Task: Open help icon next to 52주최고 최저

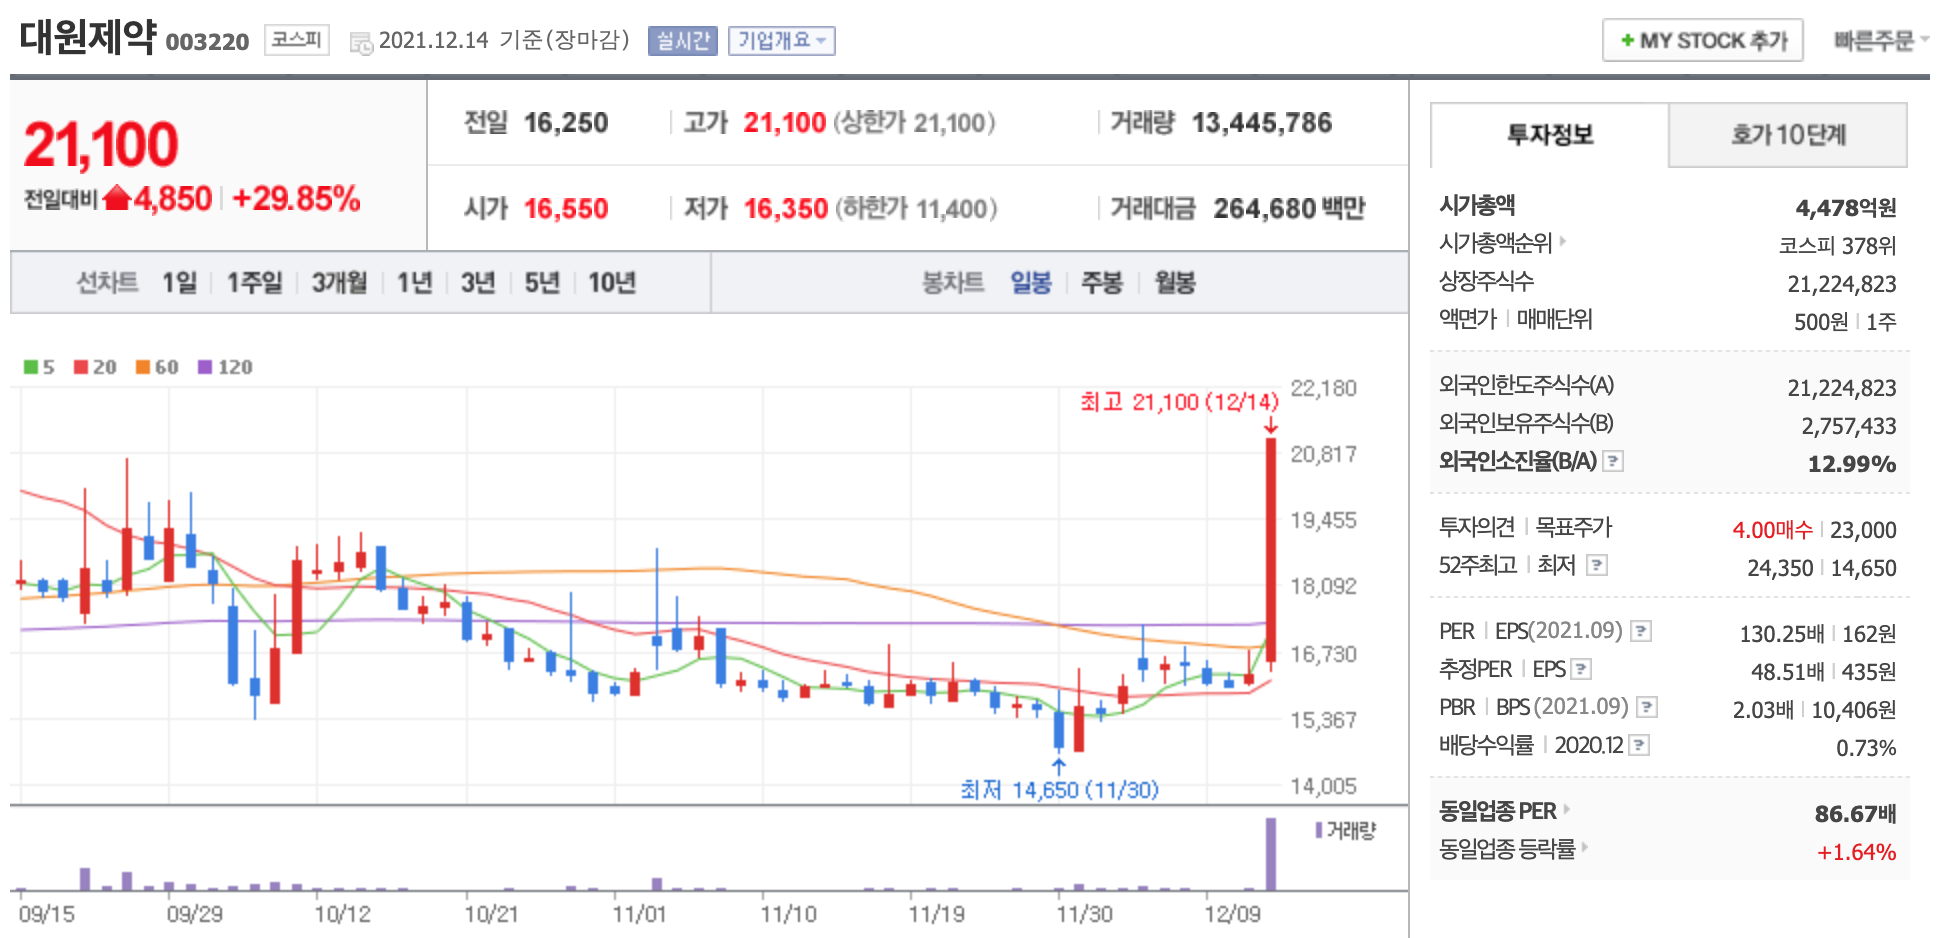Action: coord(1597,565)
